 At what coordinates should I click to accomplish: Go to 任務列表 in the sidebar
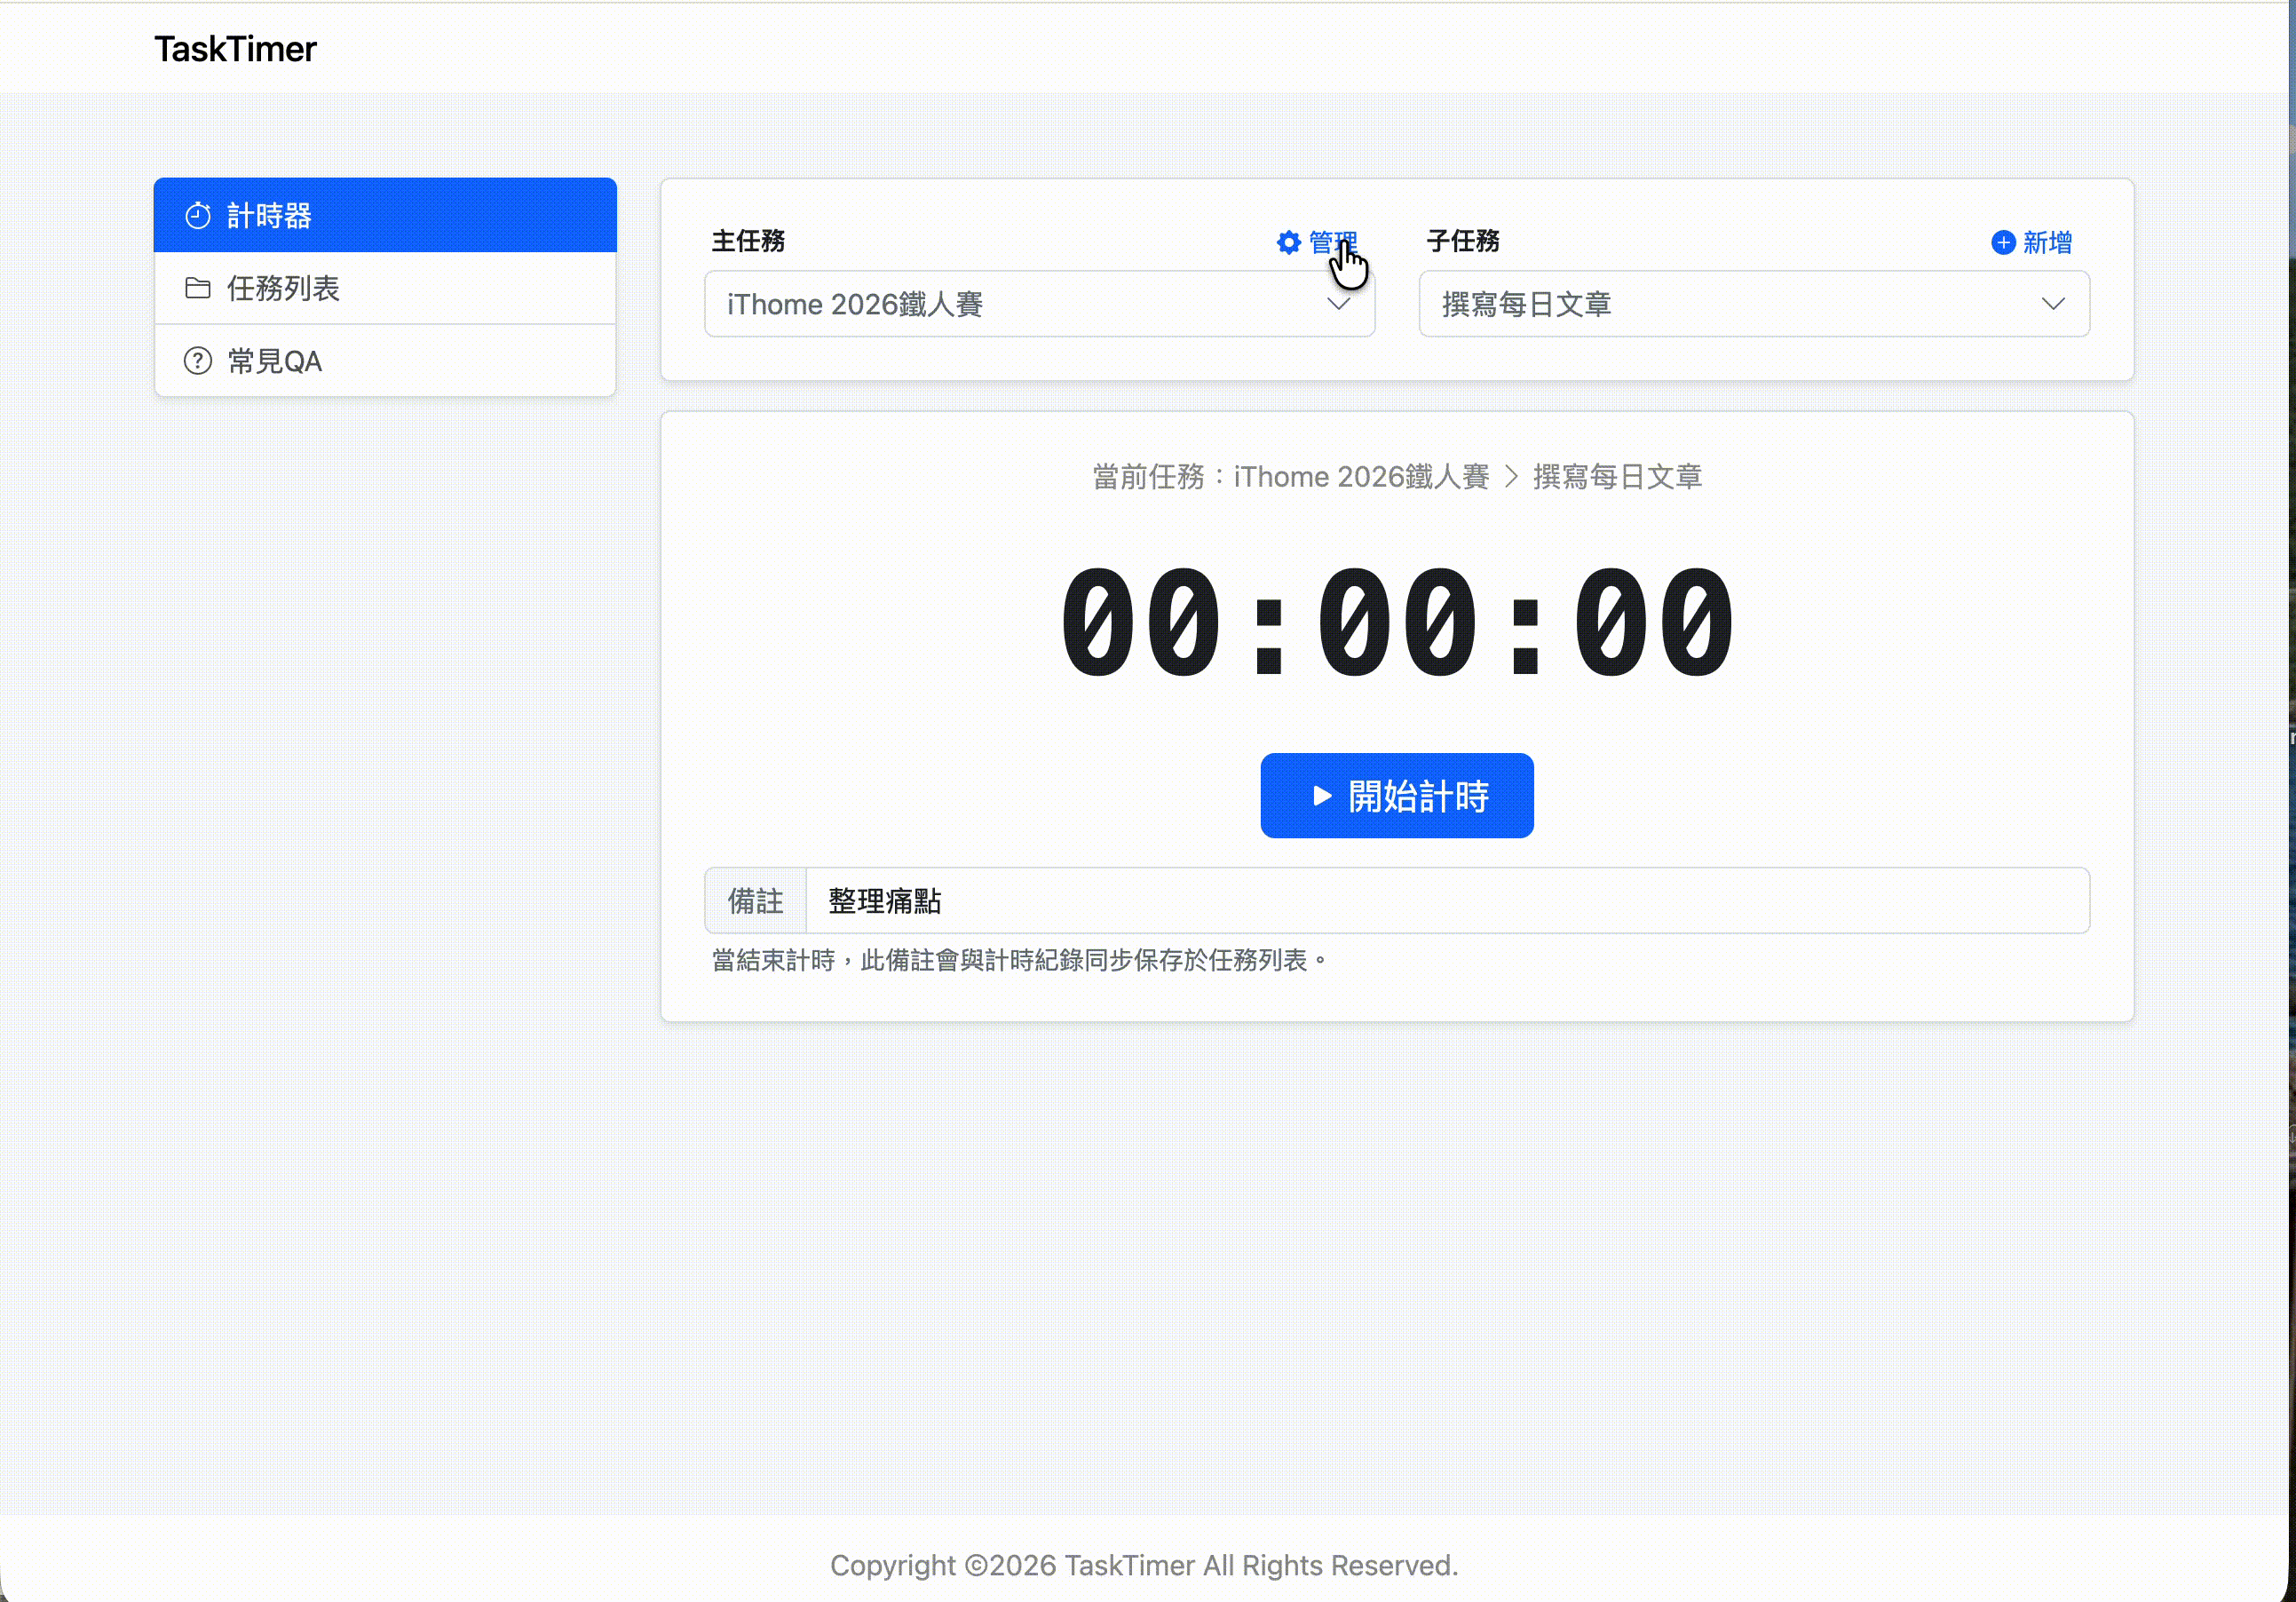(385, 288)
